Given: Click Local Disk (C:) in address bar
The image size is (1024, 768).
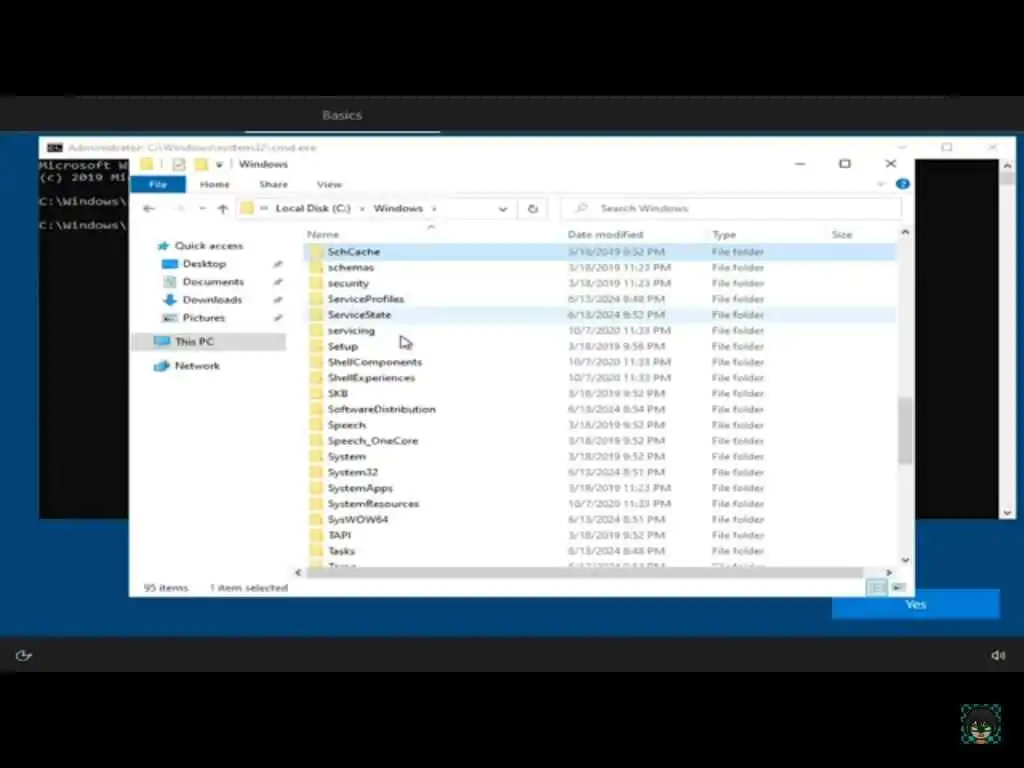Looking at the screenshot, I should (313, 208).
